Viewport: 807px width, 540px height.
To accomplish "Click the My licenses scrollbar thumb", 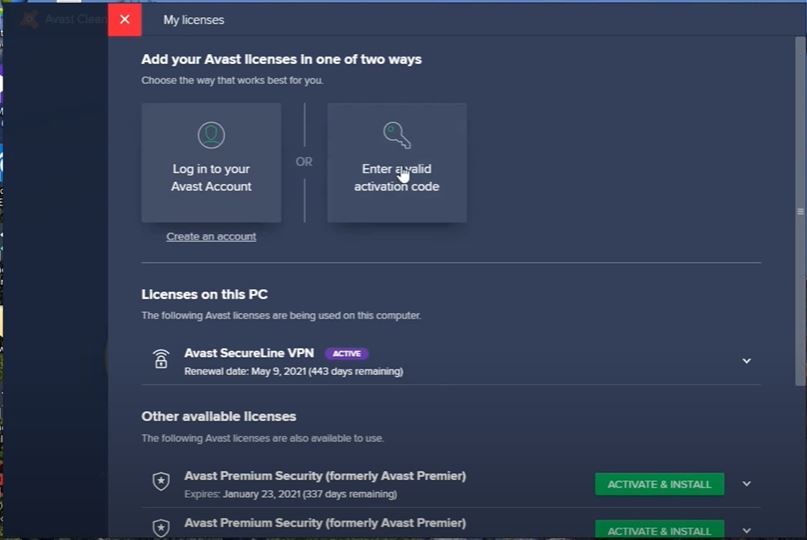I will pyautogui.click(x=800, y=211).
